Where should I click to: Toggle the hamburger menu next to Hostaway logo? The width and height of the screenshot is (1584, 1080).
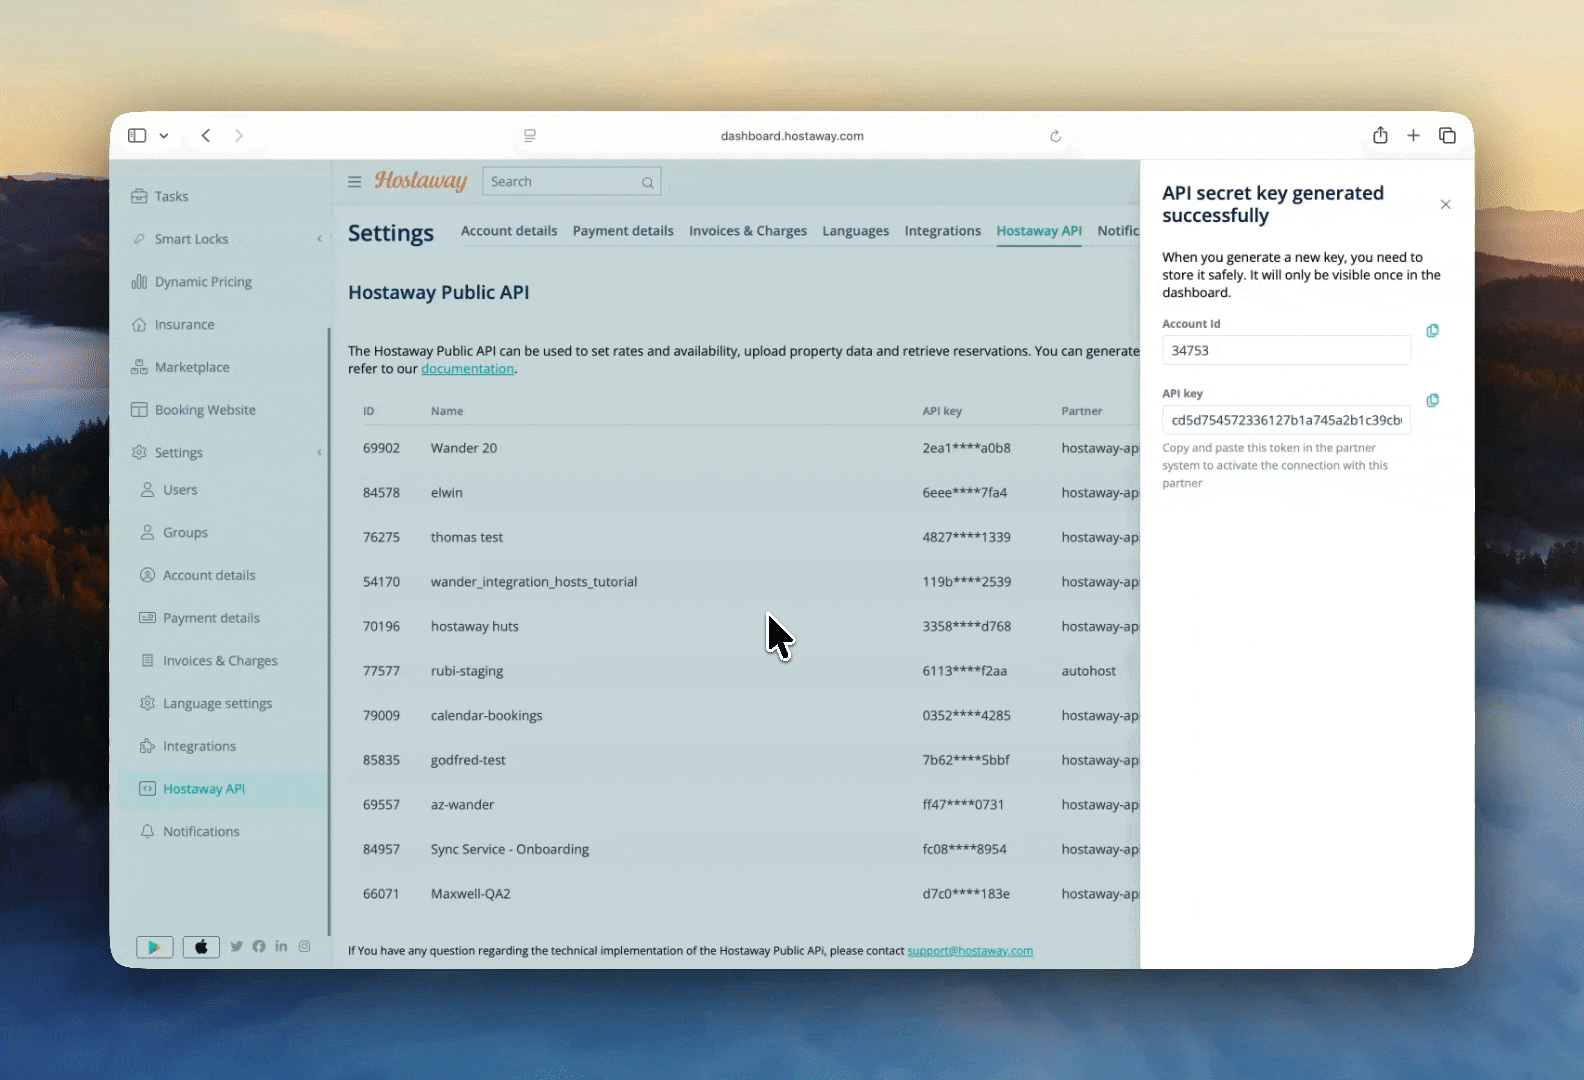(x=354, y=182)
